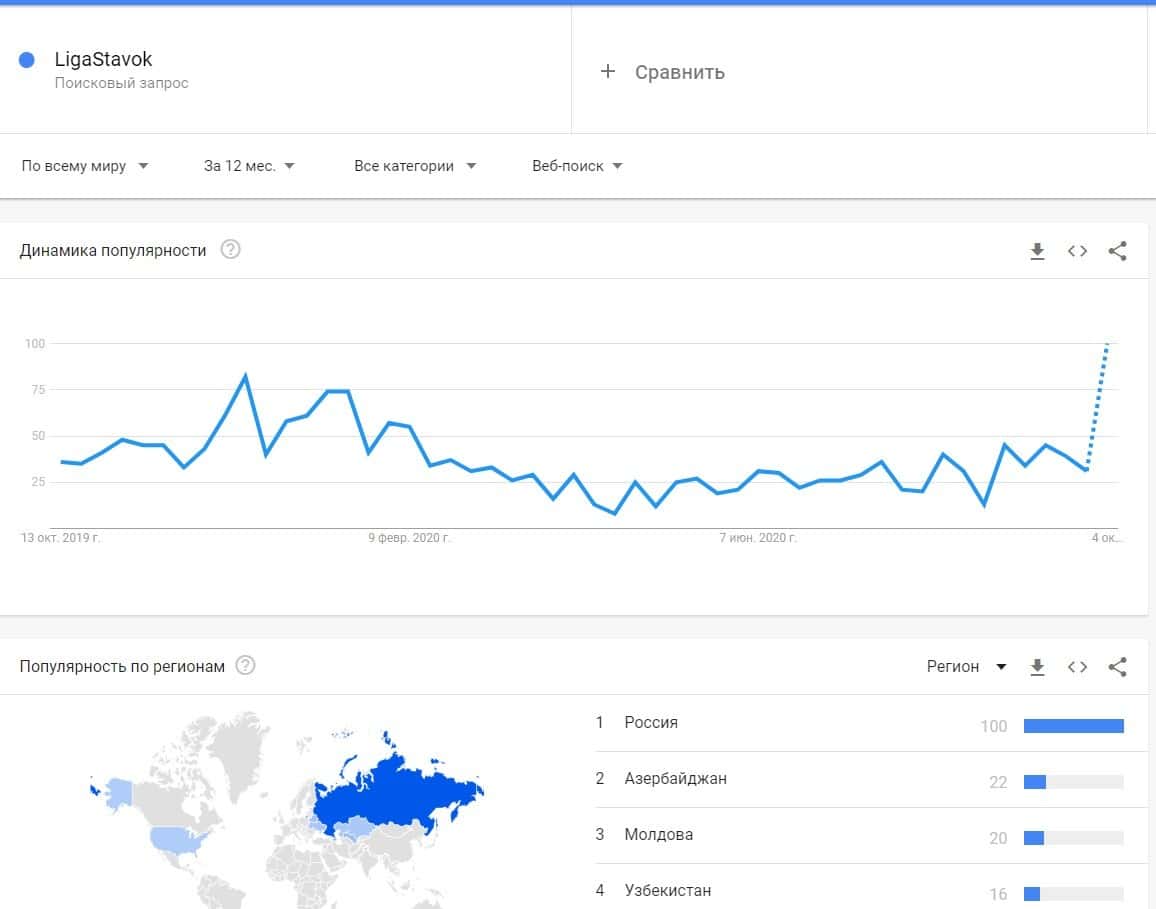The image size is (1156, 909).
Task: Click the plus icon next to Сравнить
Action: click(607, 71)
